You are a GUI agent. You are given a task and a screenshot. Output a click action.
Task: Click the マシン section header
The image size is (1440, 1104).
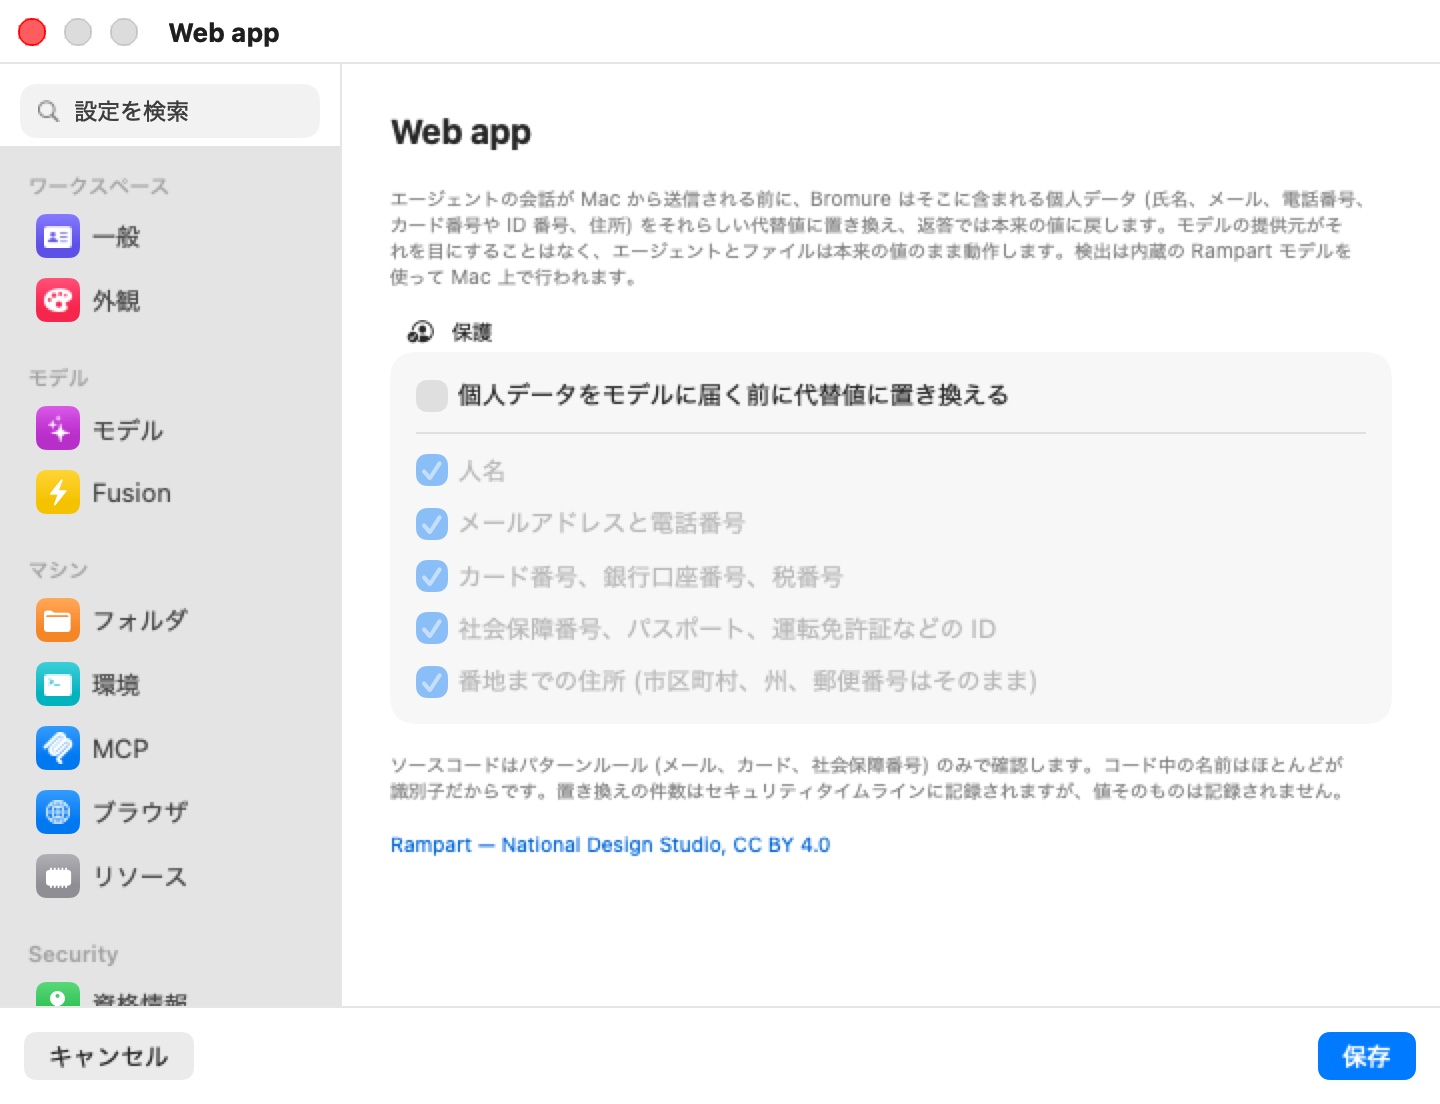pyautogui.click(x=58, y=570)
